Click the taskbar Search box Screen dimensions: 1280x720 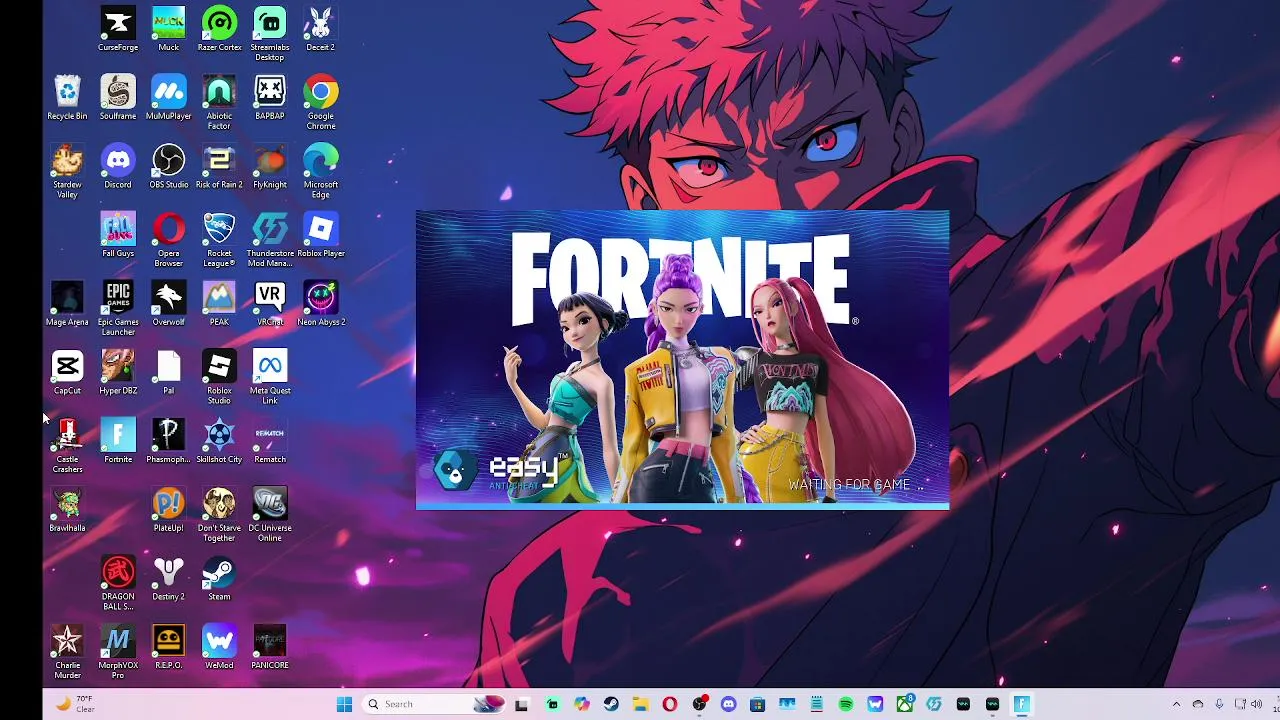coord(434,704)
